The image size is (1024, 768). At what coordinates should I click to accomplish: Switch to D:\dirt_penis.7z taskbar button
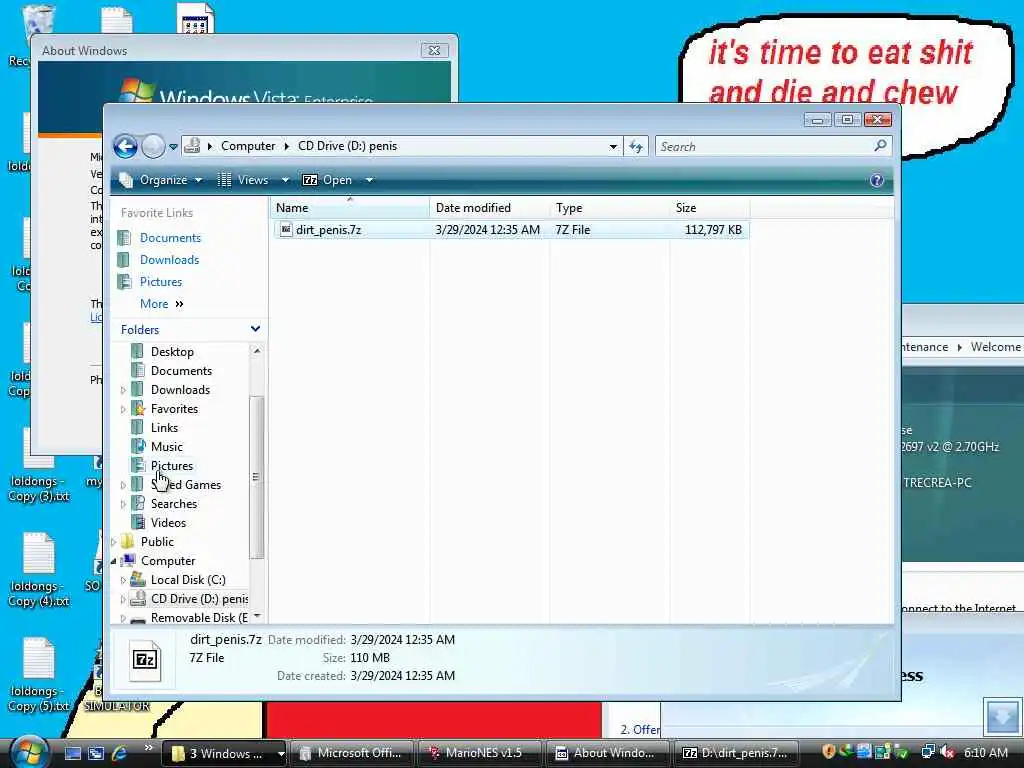[x=736, y=754]
